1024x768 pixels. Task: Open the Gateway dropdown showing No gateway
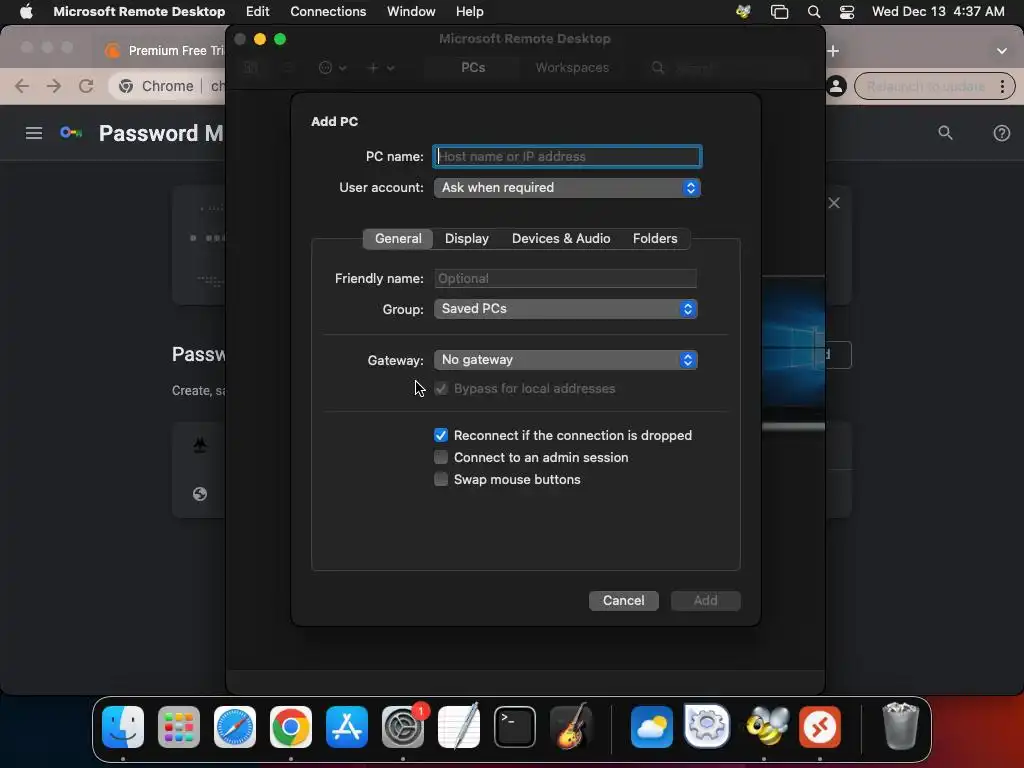pyautogui.click(x=566, y=360)
